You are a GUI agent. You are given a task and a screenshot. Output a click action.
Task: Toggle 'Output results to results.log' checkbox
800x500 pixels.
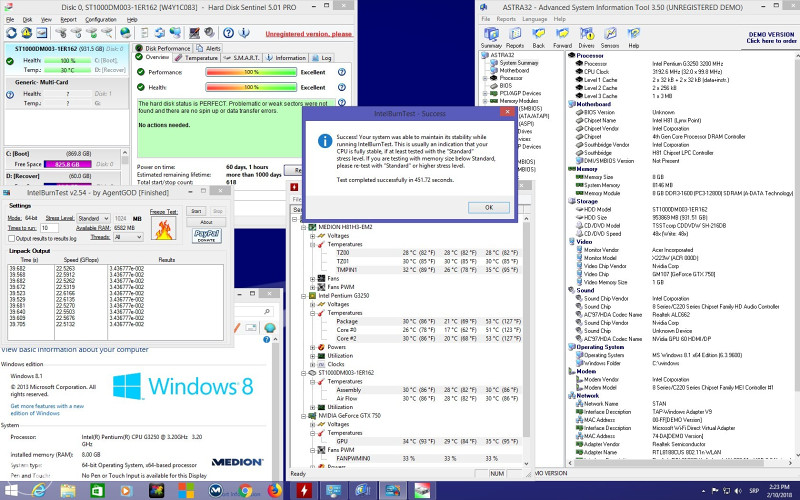click(x=11, y=238)
